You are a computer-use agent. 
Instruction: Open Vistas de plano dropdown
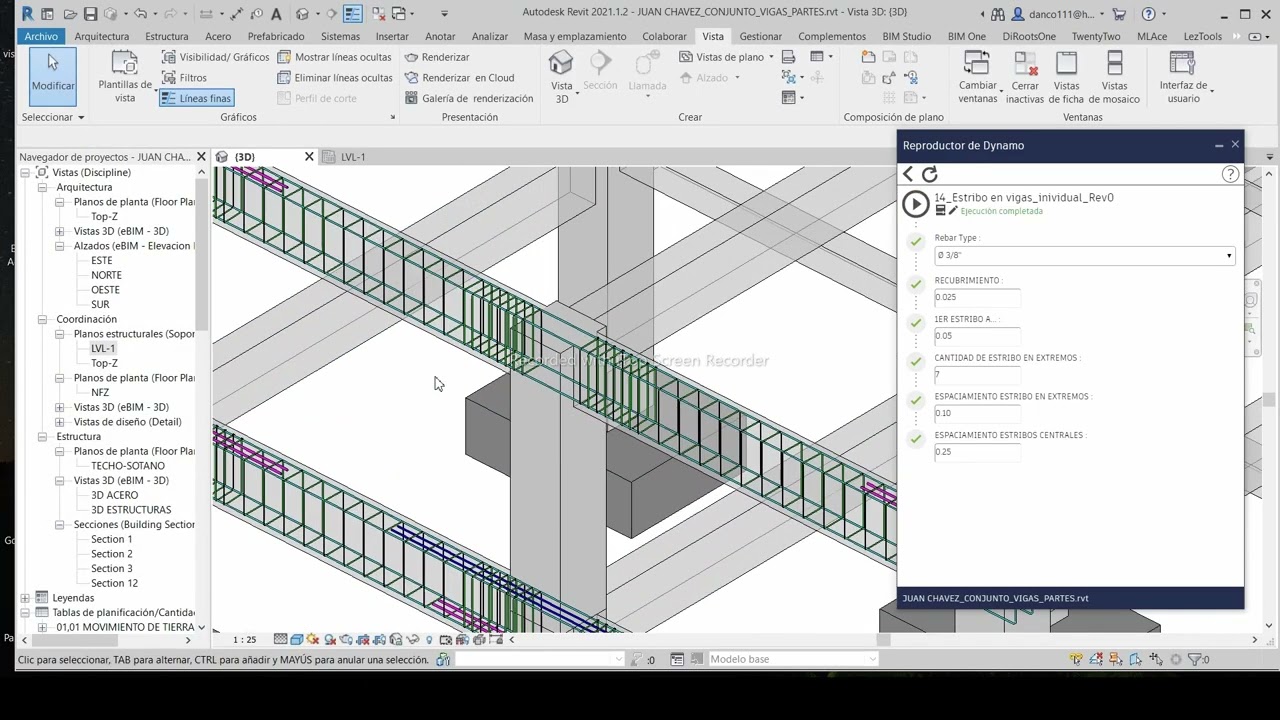point(727,57)
